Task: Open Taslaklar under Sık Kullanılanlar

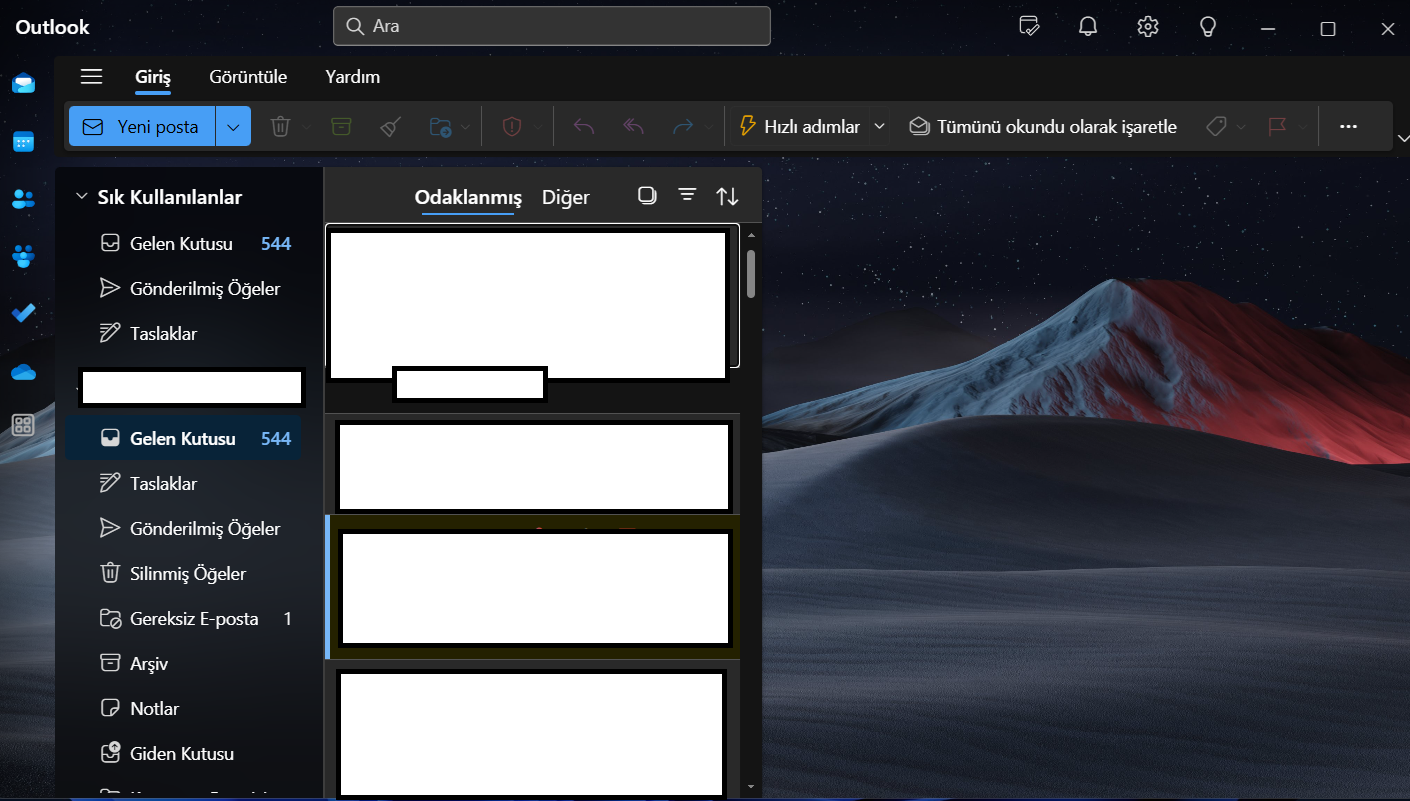Action: (x=185, y=333)
